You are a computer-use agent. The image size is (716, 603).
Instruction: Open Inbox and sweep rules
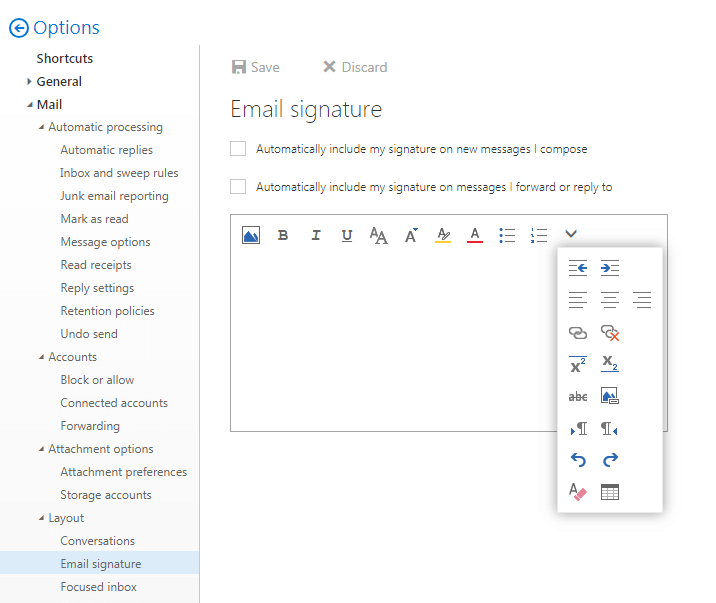pos(119,173)
